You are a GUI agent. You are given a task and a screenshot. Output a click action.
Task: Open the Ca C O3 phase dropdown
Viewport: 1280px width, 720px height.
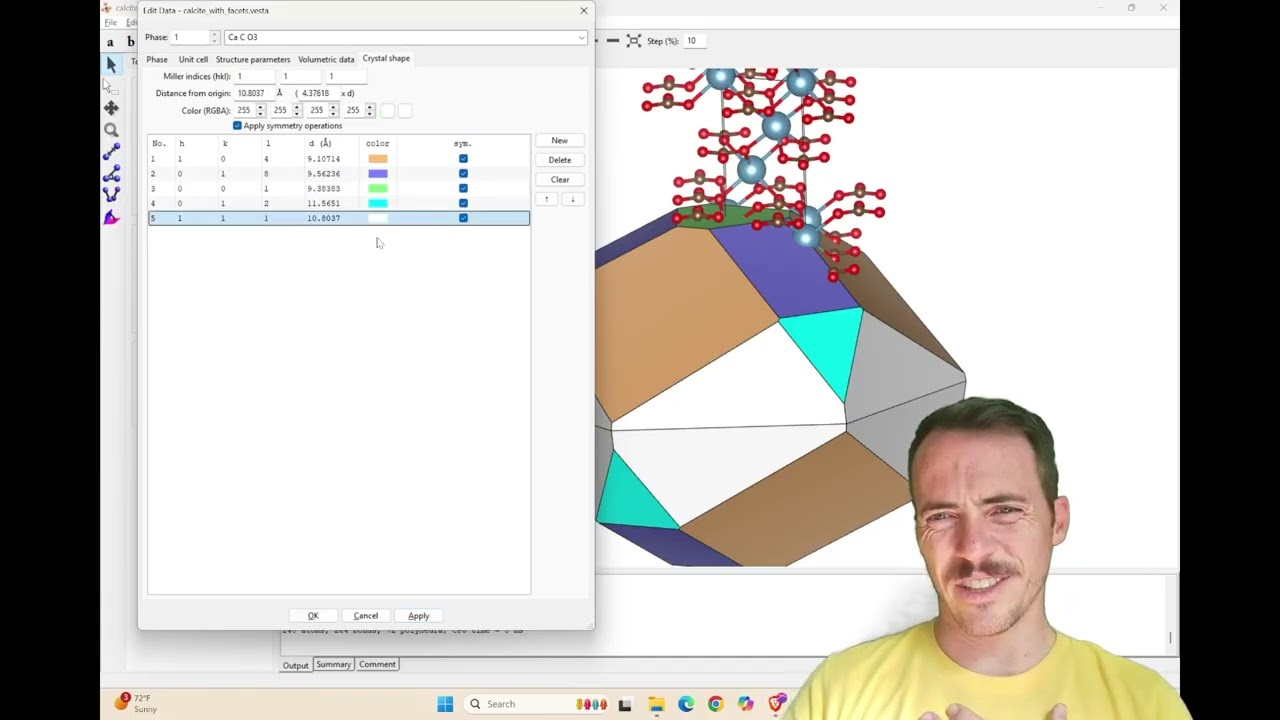pyautogui.click(x=406, y=37)
